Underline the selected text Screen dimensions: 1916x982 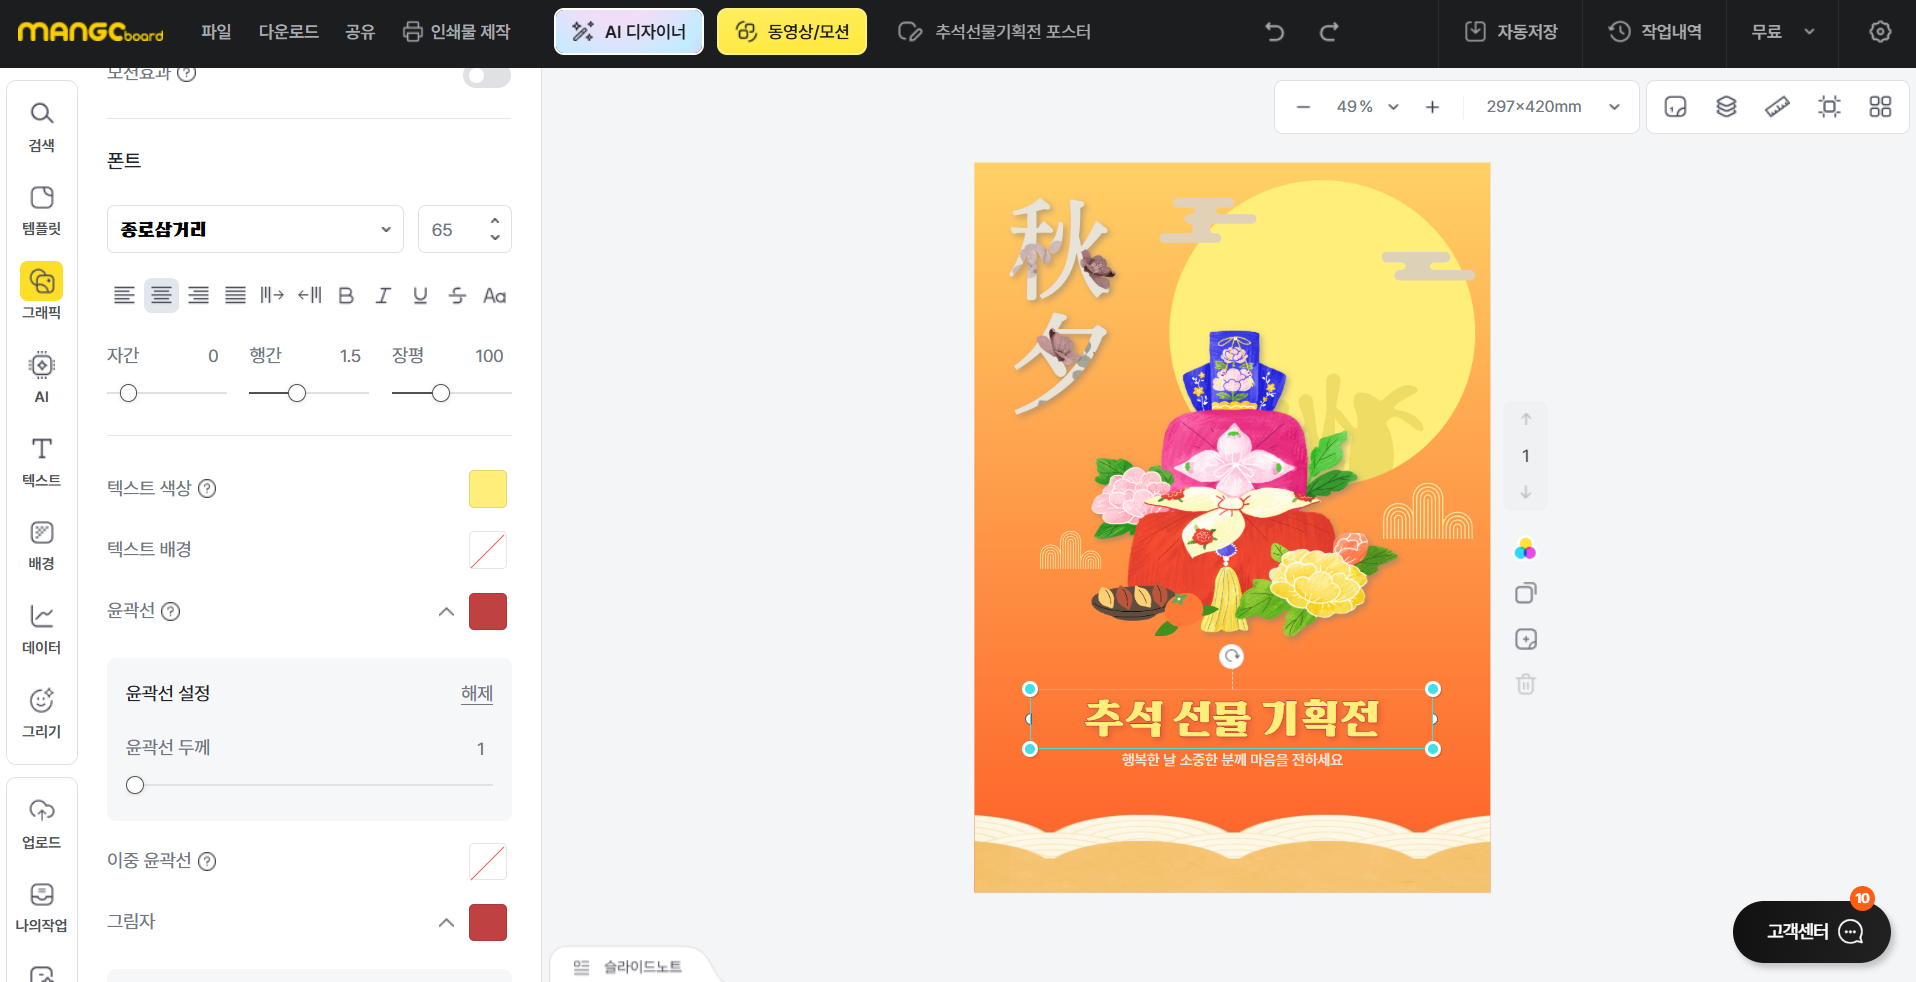[x=420, y=295]
